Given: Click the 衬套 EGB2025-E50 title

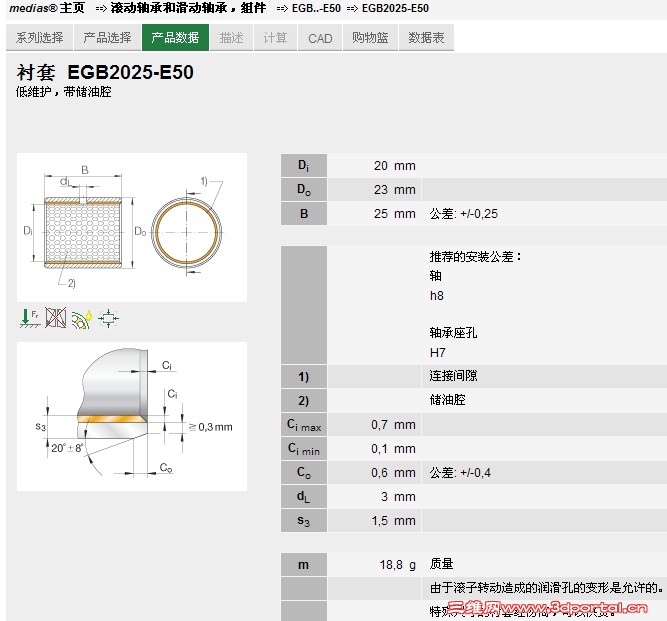Looking at the screenshot, I should 105,72.
